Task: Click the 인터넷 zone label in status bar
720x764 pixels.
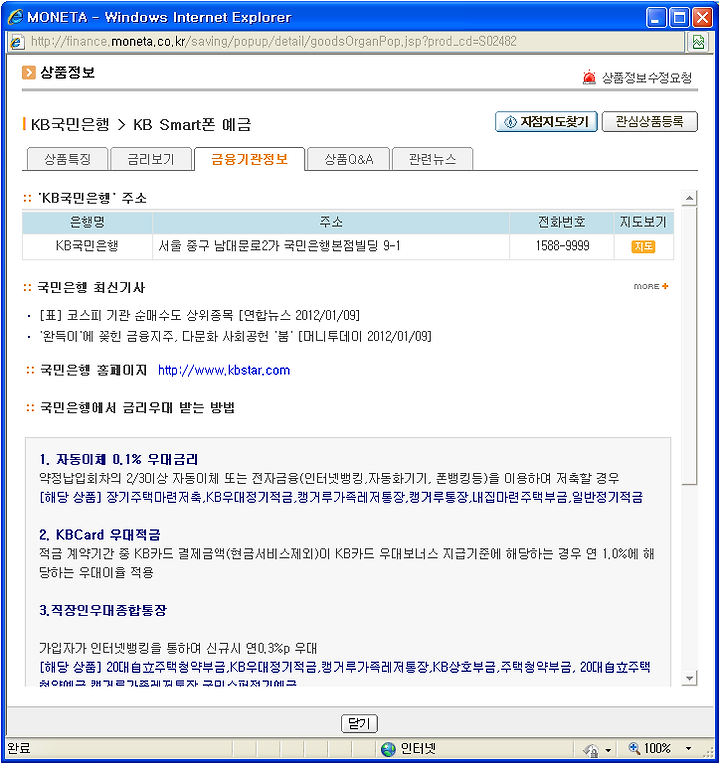Action: coord(417,749)
